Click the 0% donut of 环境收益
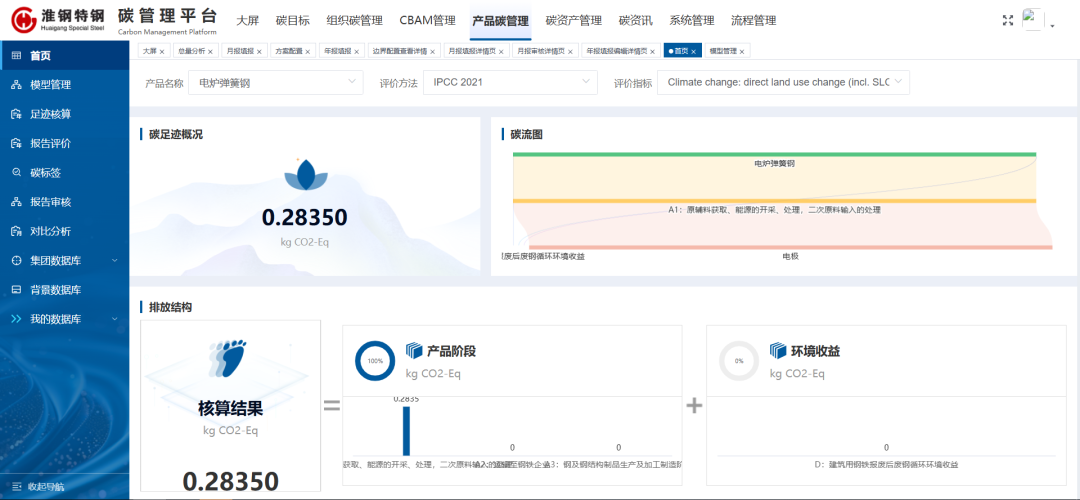The width and height of the screenshot is (1080, 500). coord(739,361)
